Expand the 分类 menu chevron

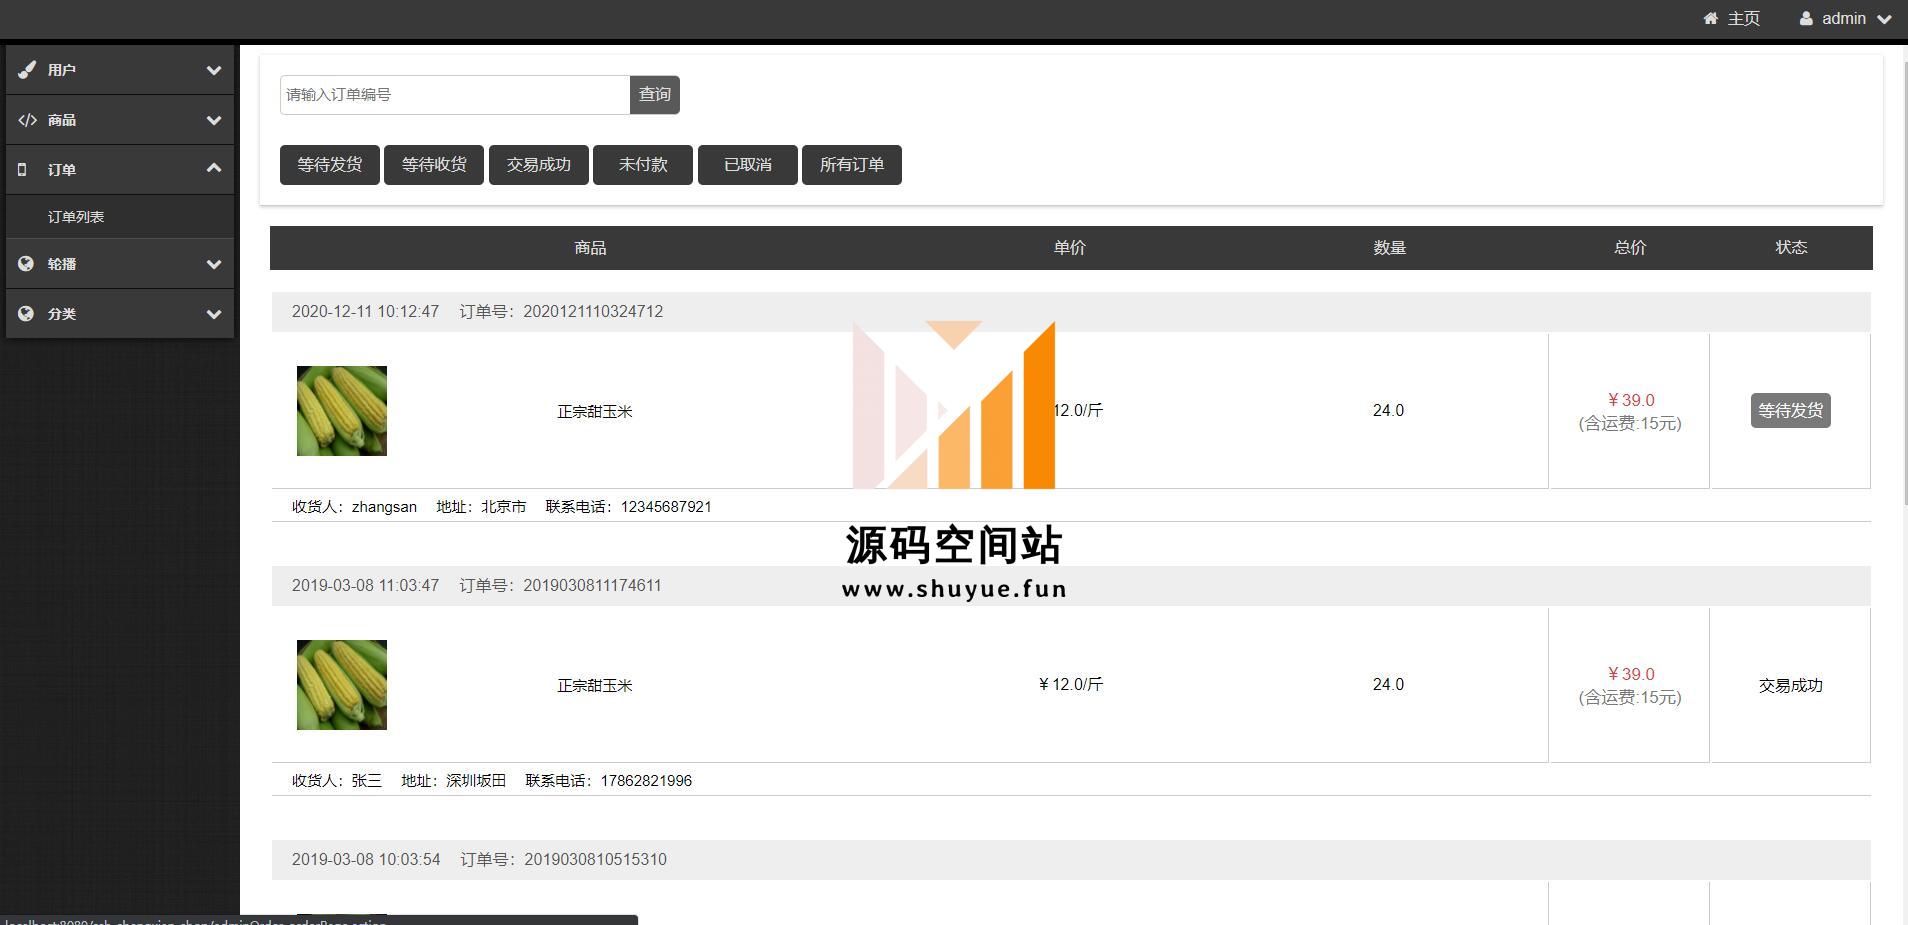coord(213,314)
